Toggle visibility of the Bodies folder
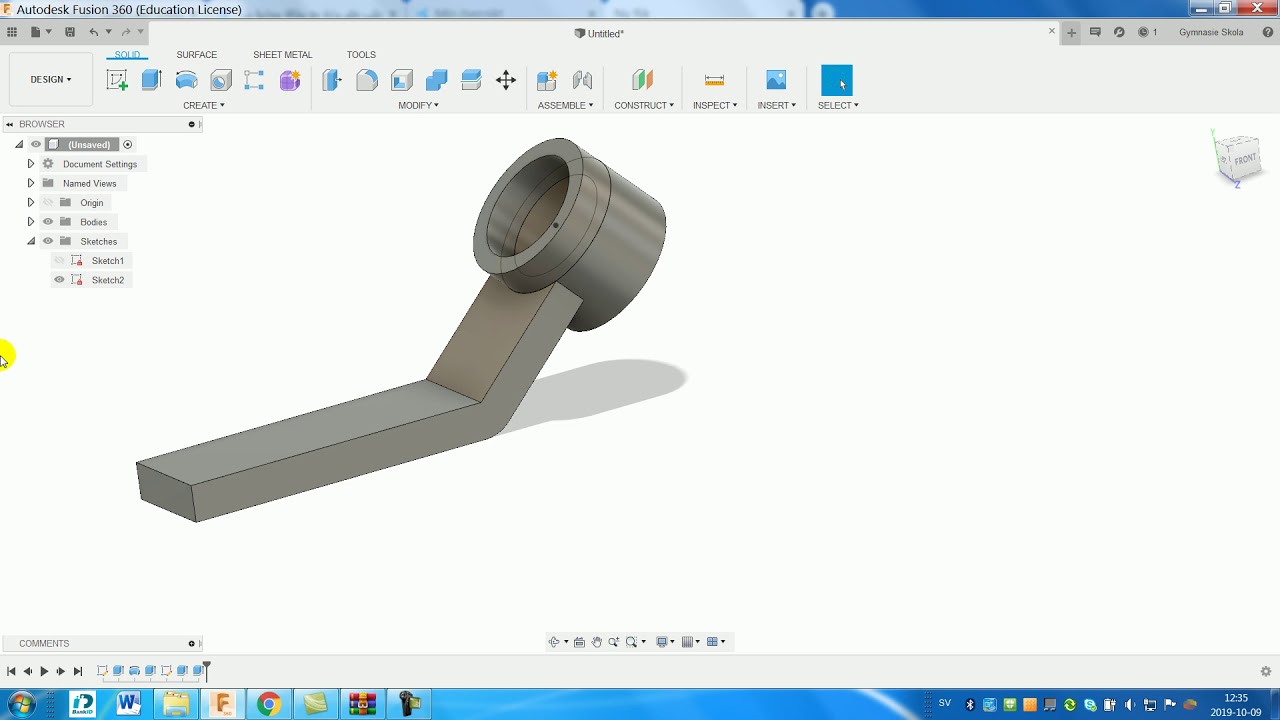Image resolution: width=1280 pixels, height=720 pixels. tap(48, 221)
